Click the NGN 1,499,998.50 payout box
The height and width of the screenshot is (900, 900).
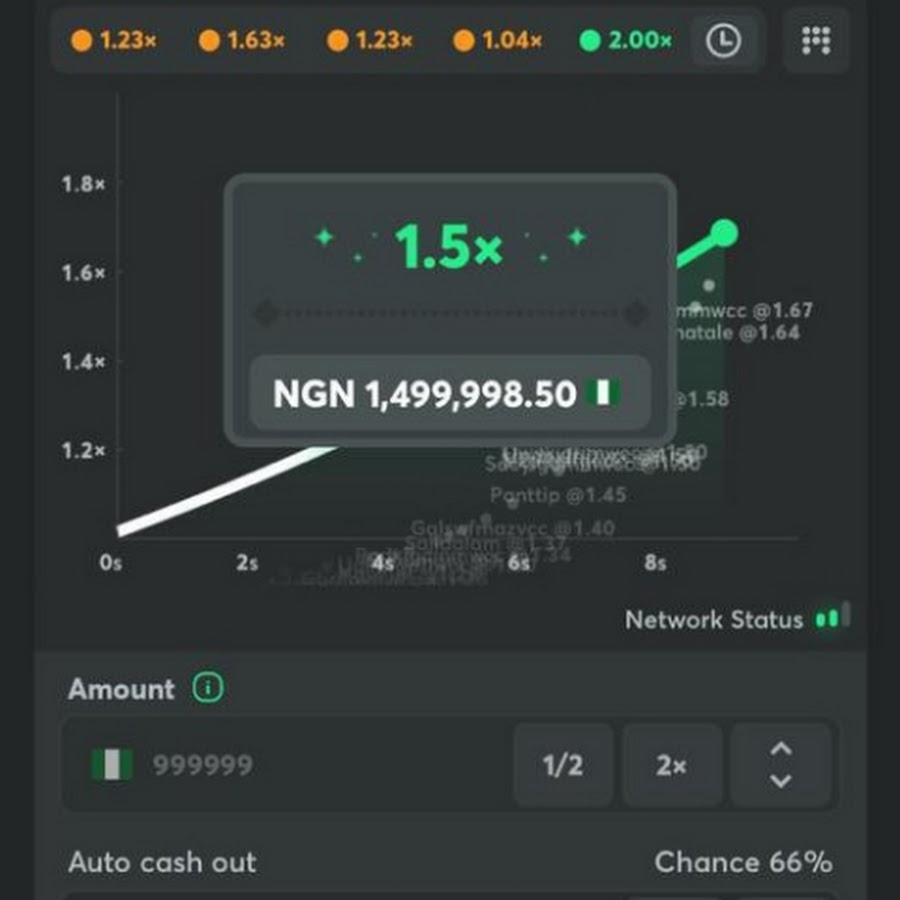click(x=450, y=393)
